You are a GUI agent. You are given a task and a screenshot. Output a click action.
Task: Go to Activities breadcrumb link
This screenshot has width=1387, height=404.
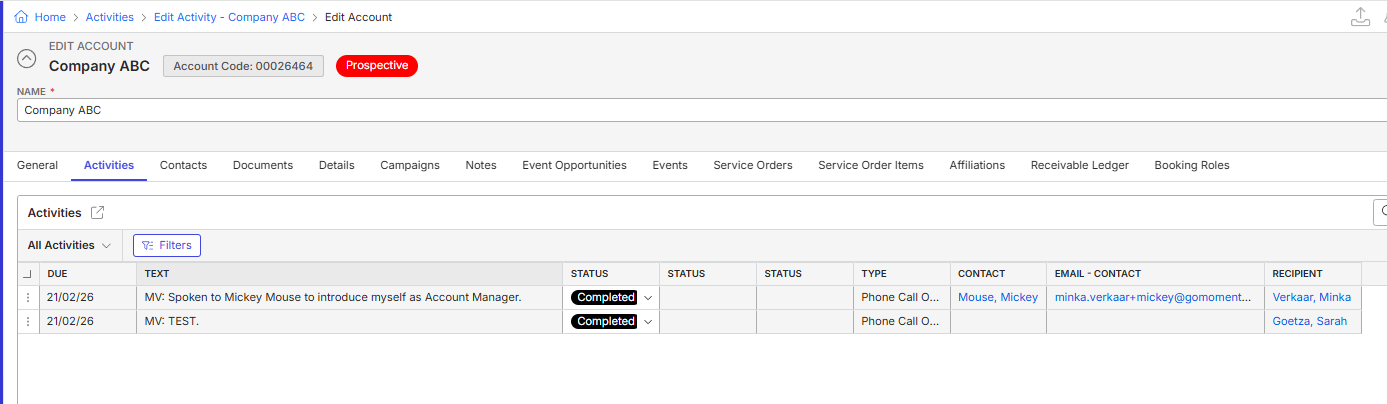[x=110, y=17]
